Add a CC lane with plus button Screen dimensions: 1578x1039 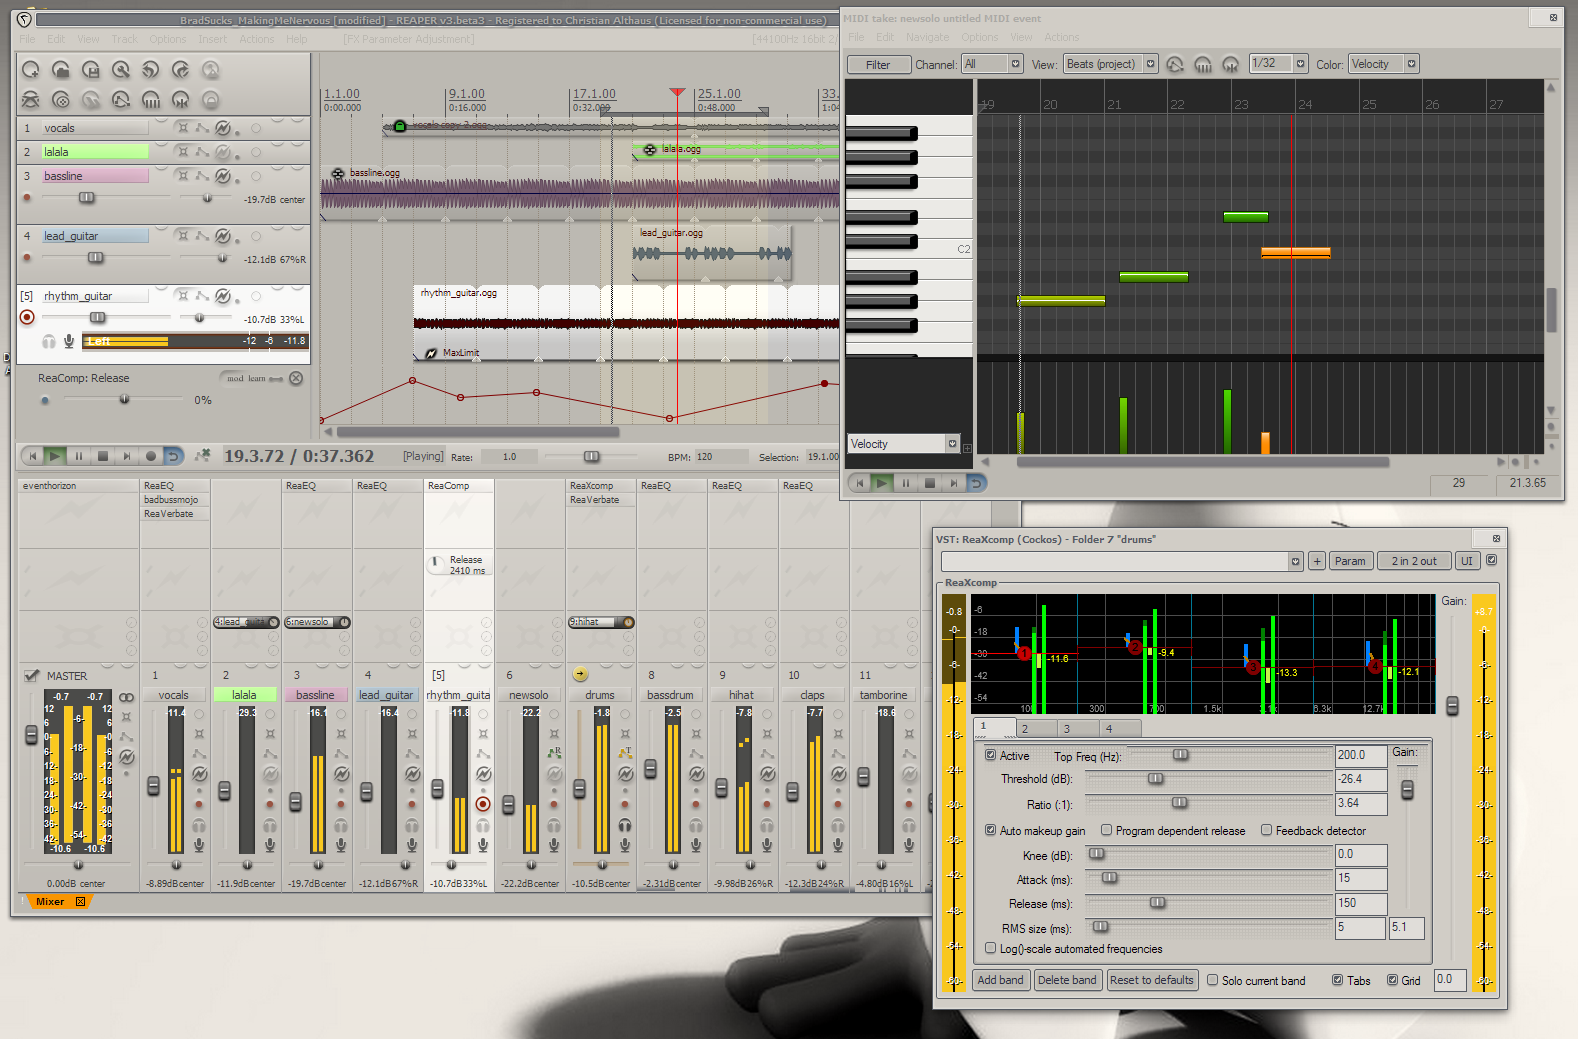click(x=967, y=448)
